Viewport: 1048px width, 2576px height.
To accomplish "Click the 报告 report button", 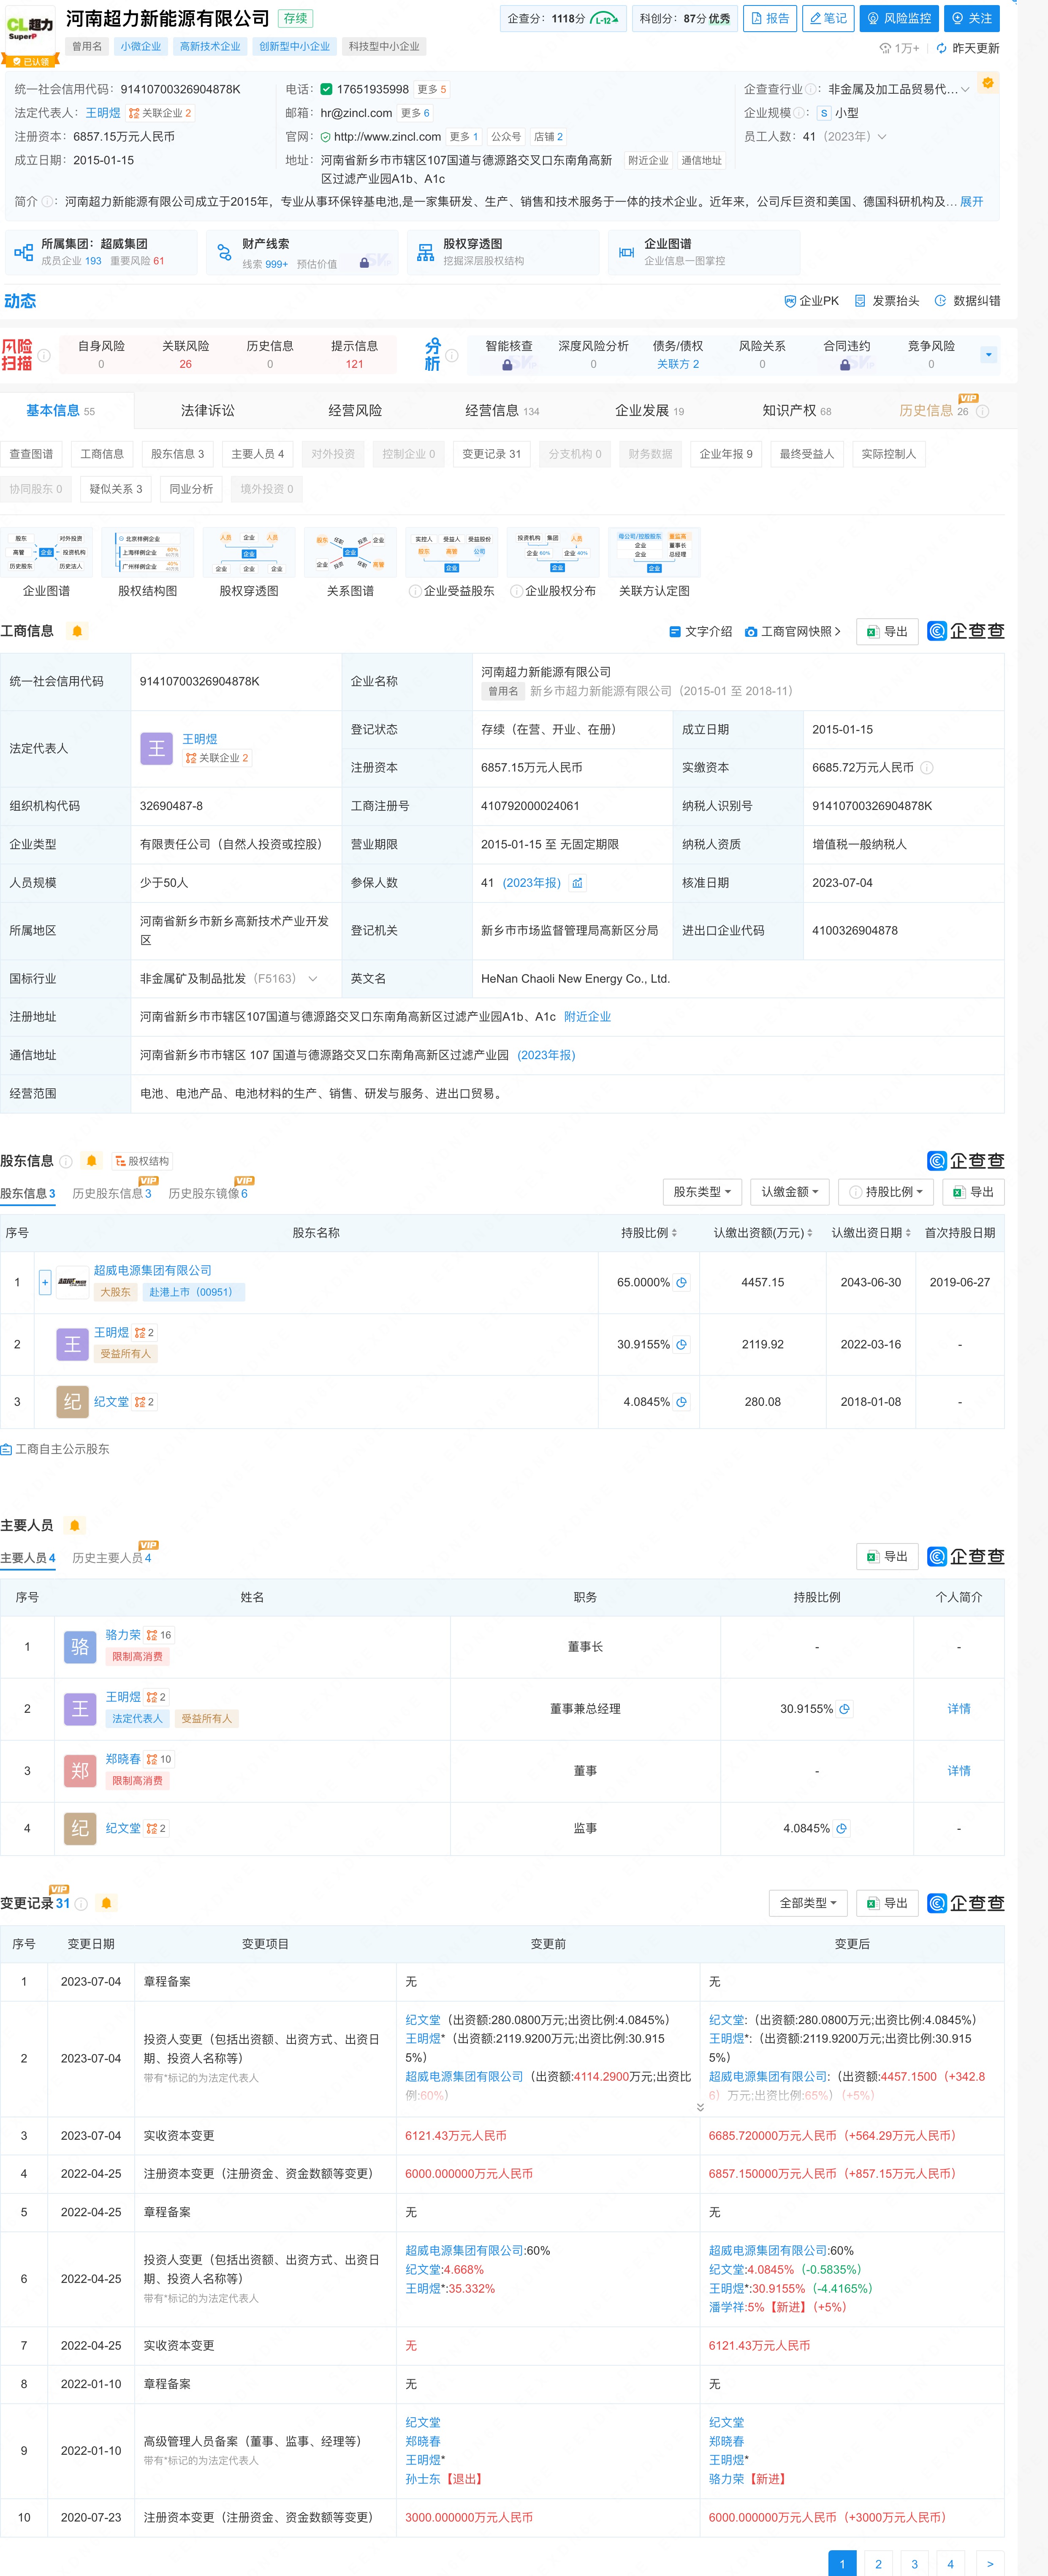I will click(x=770, y=18).
